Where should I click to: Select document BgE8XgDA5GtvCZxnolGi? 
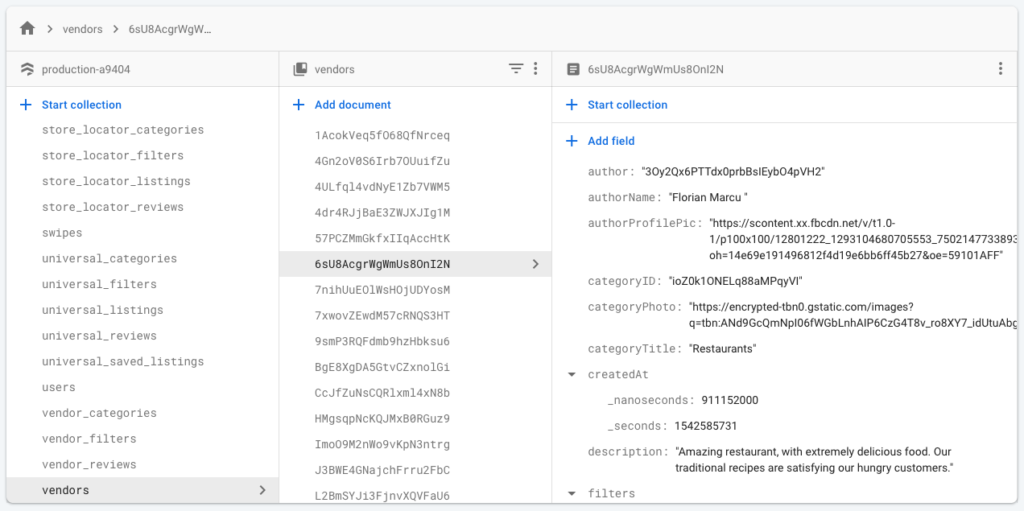pyautogui.click(x=382, y=367)
